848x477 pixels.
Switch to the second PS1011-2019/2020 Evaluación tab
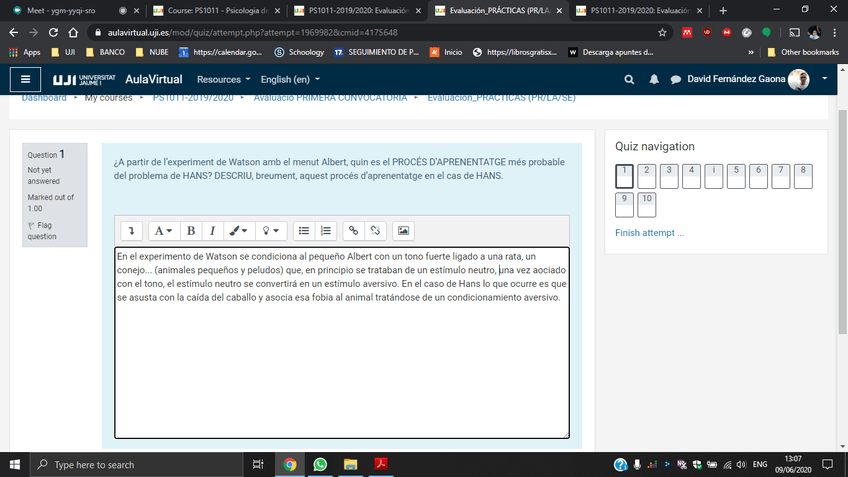[358, 11]
